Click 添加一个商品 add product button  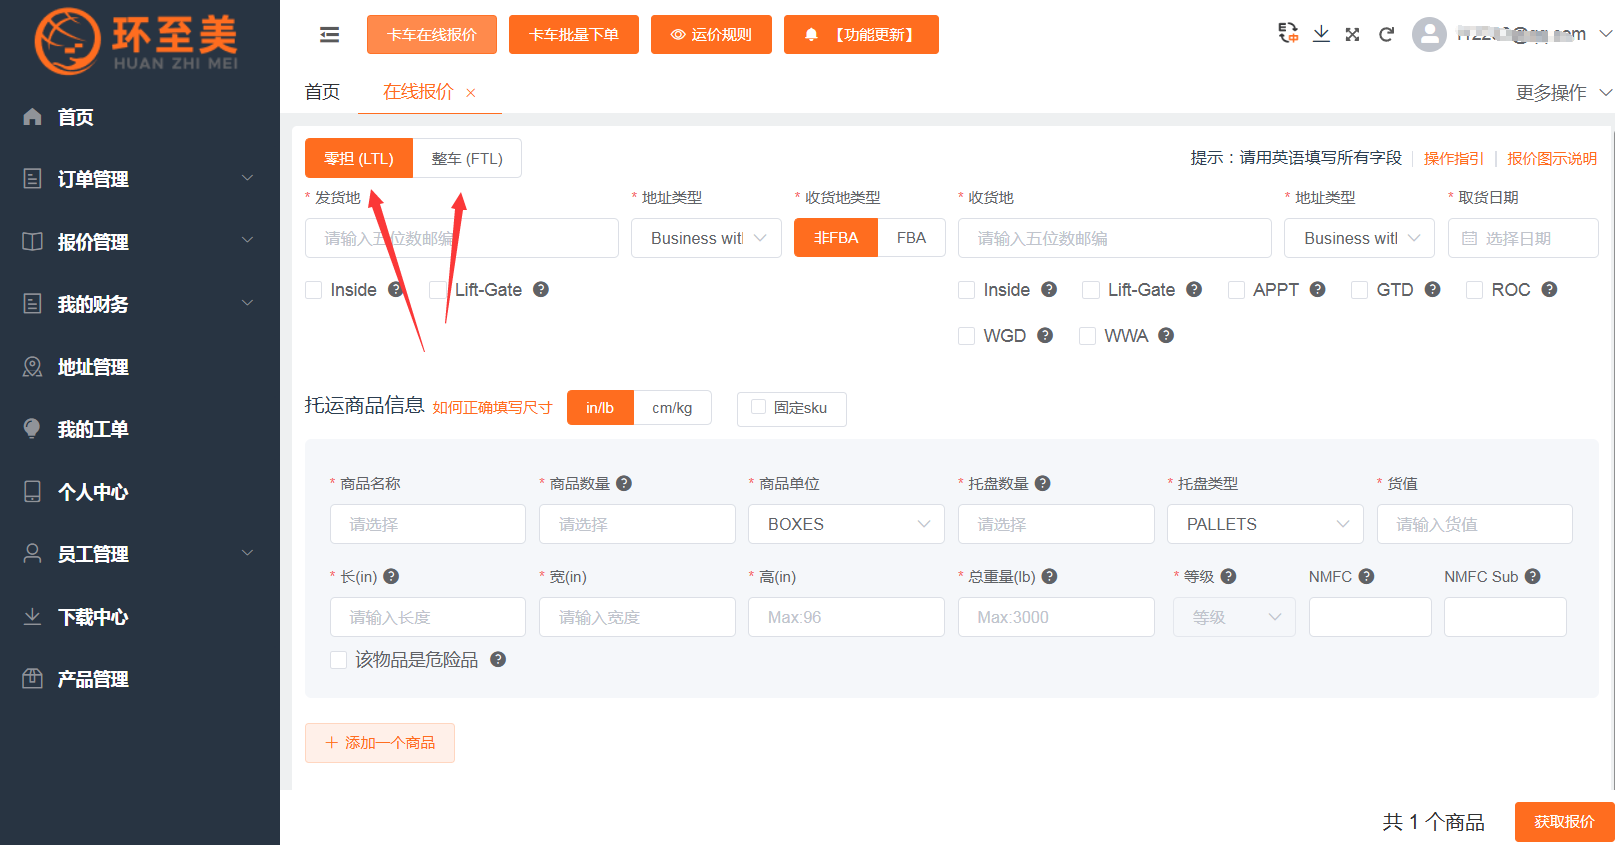coord(380,743)
